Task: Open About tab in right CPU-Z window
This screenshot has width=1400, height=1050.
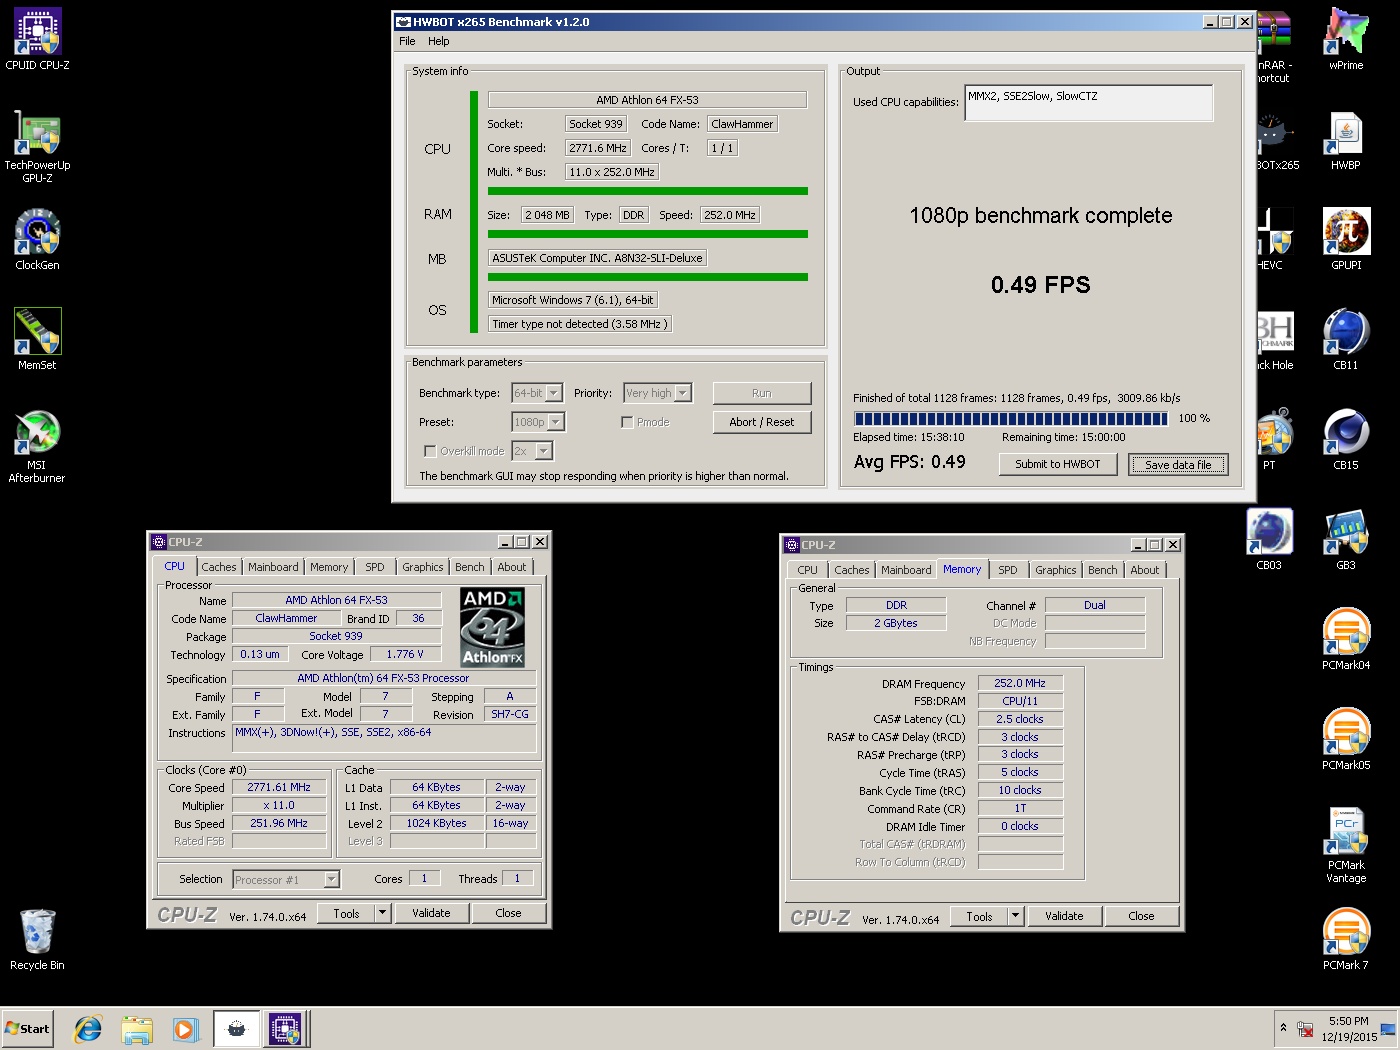Action: 1144,570
